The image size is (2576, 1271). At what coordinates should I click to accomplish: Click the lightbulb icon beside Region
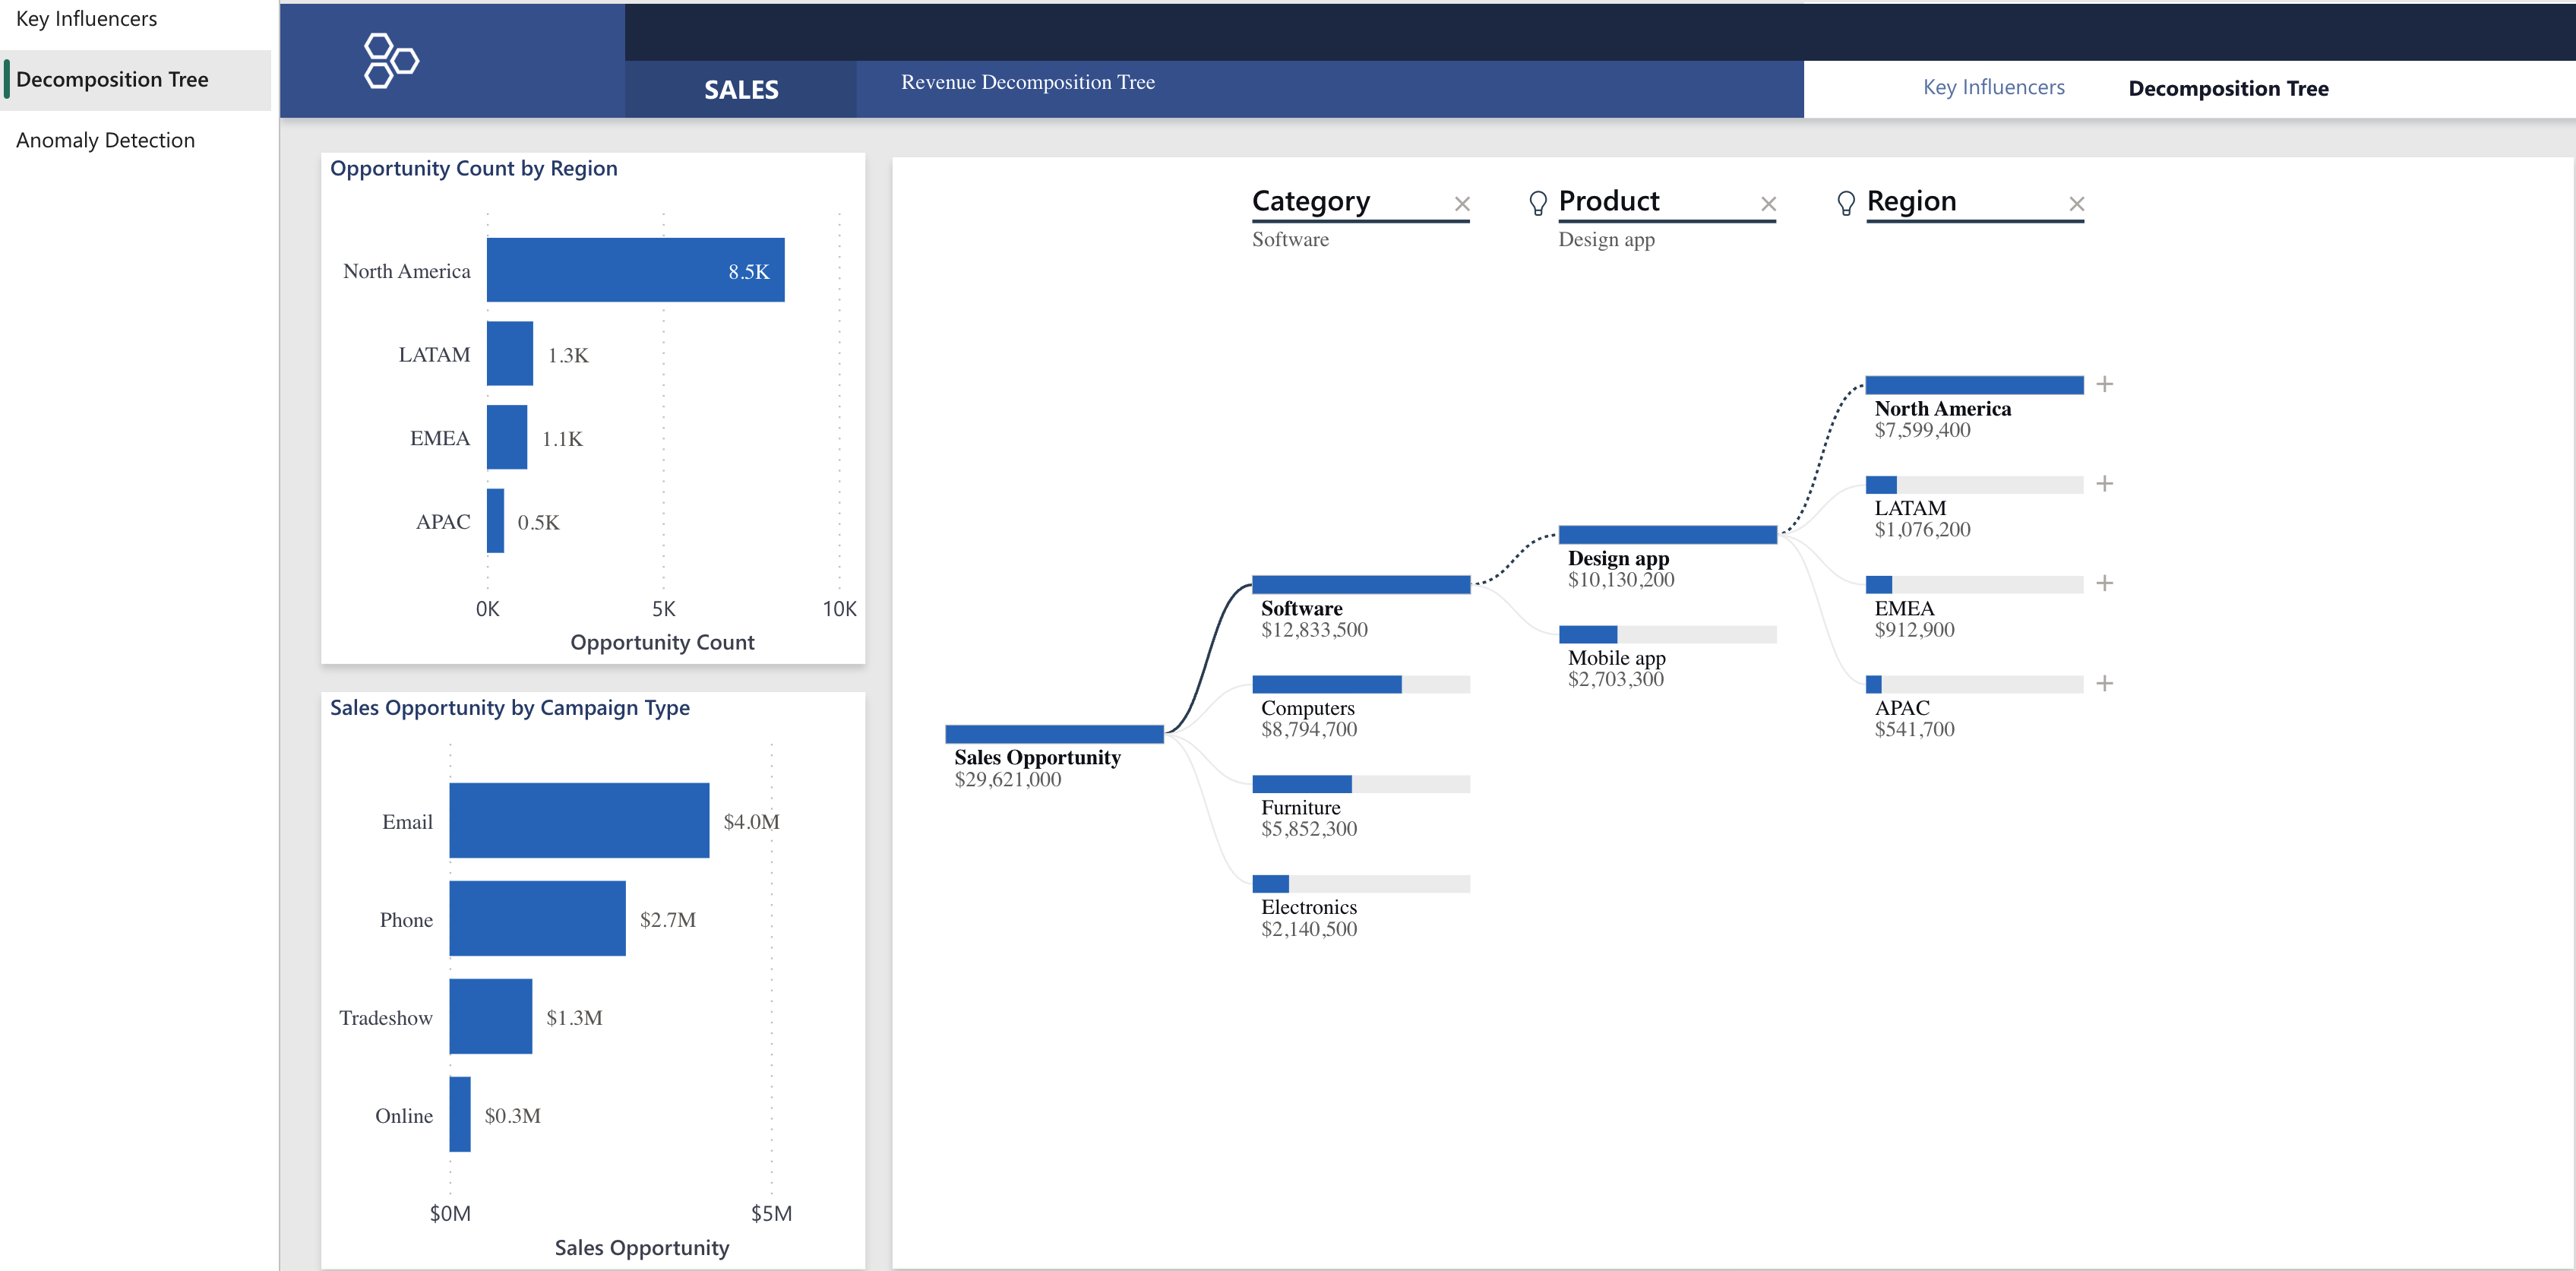click(1846, 204)
